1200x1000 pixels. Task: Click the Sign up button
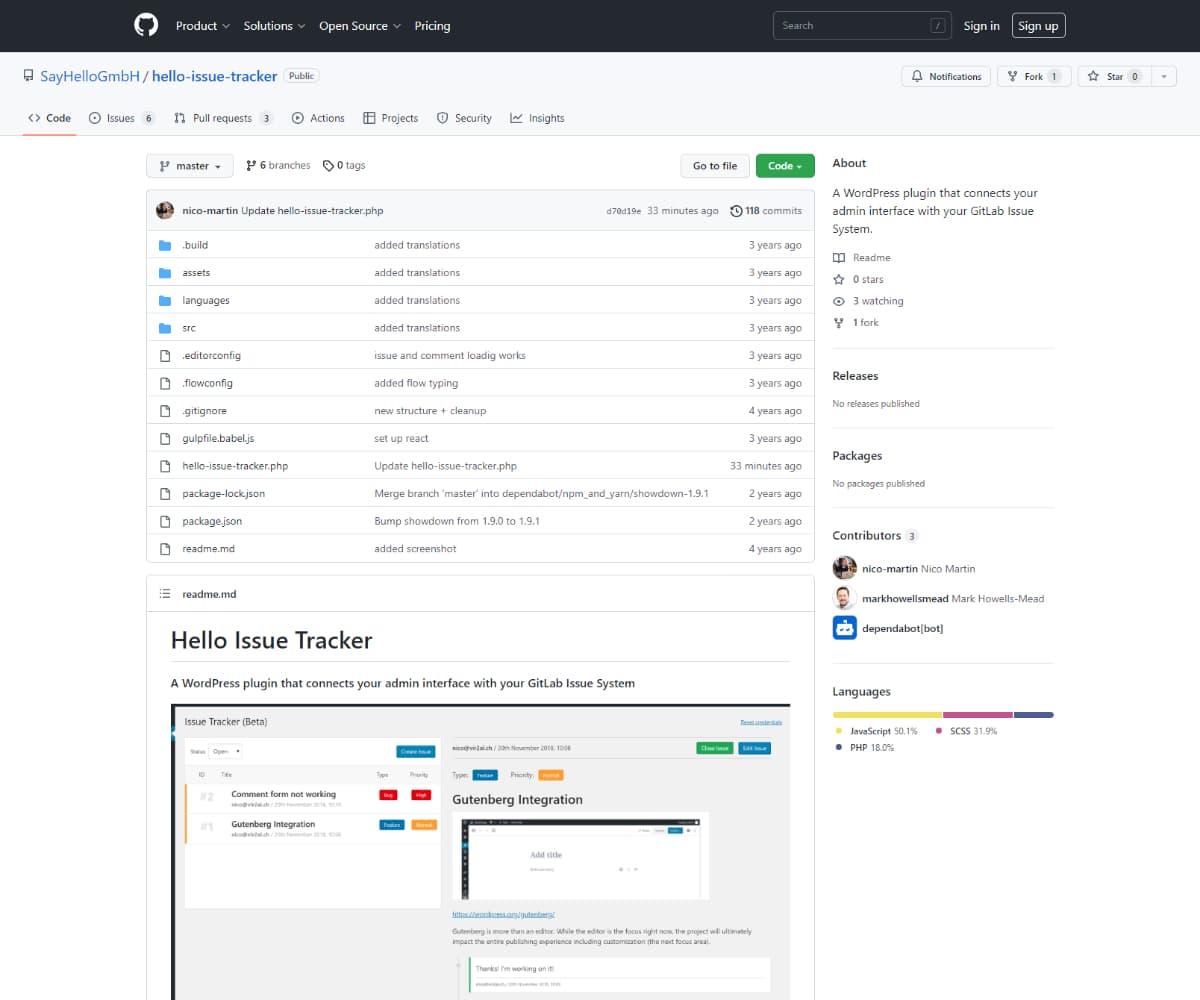coord(1038,26)
